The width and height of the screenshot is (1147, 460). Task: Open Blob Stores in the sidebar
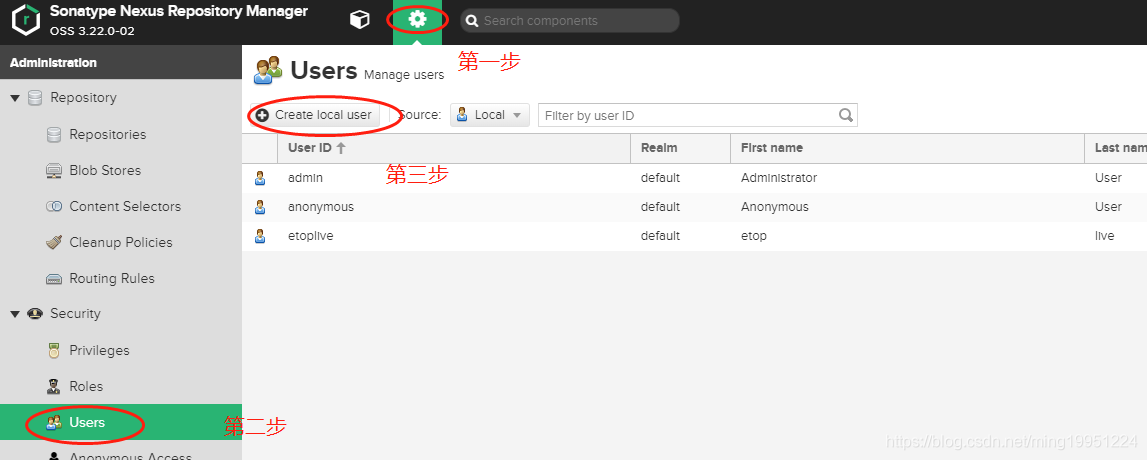105,170
